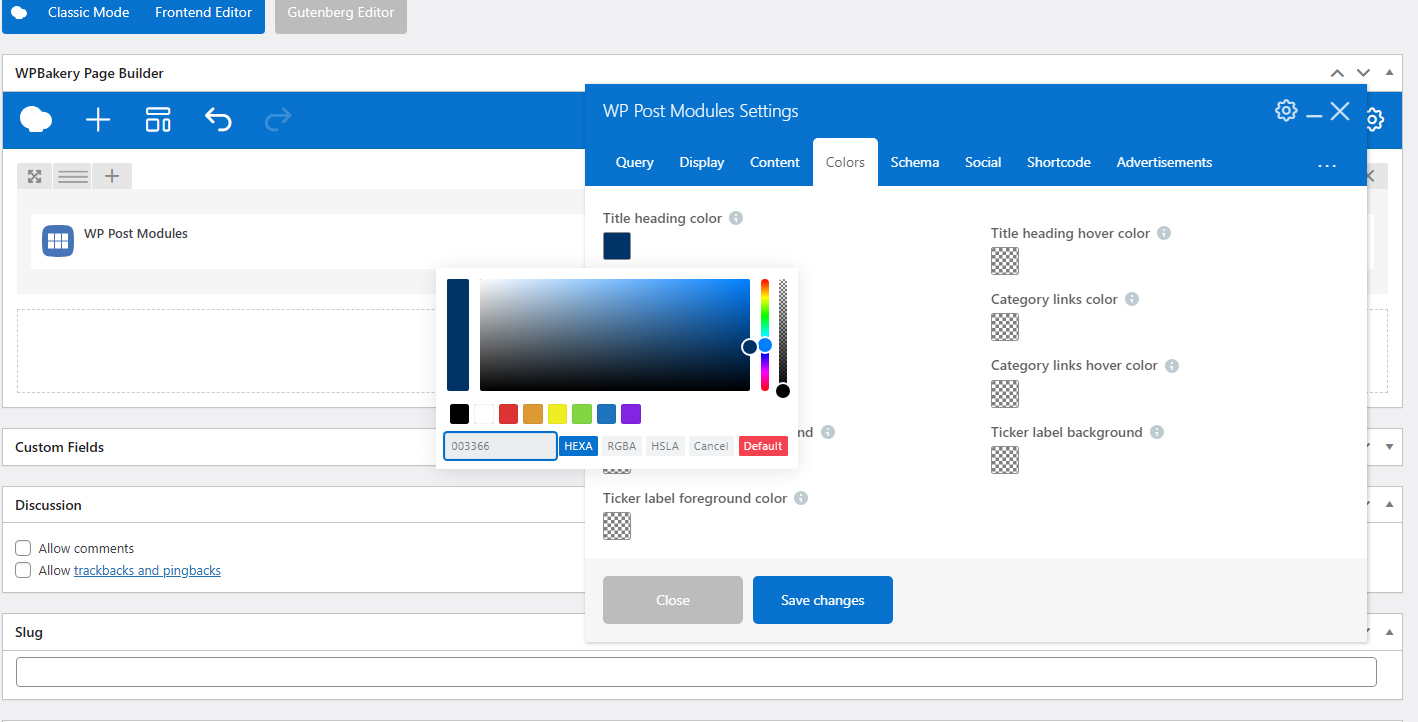Move WPBakery panel down with arrow
This screenshot has width=1418, height=722.
[x=1363, y=73]
